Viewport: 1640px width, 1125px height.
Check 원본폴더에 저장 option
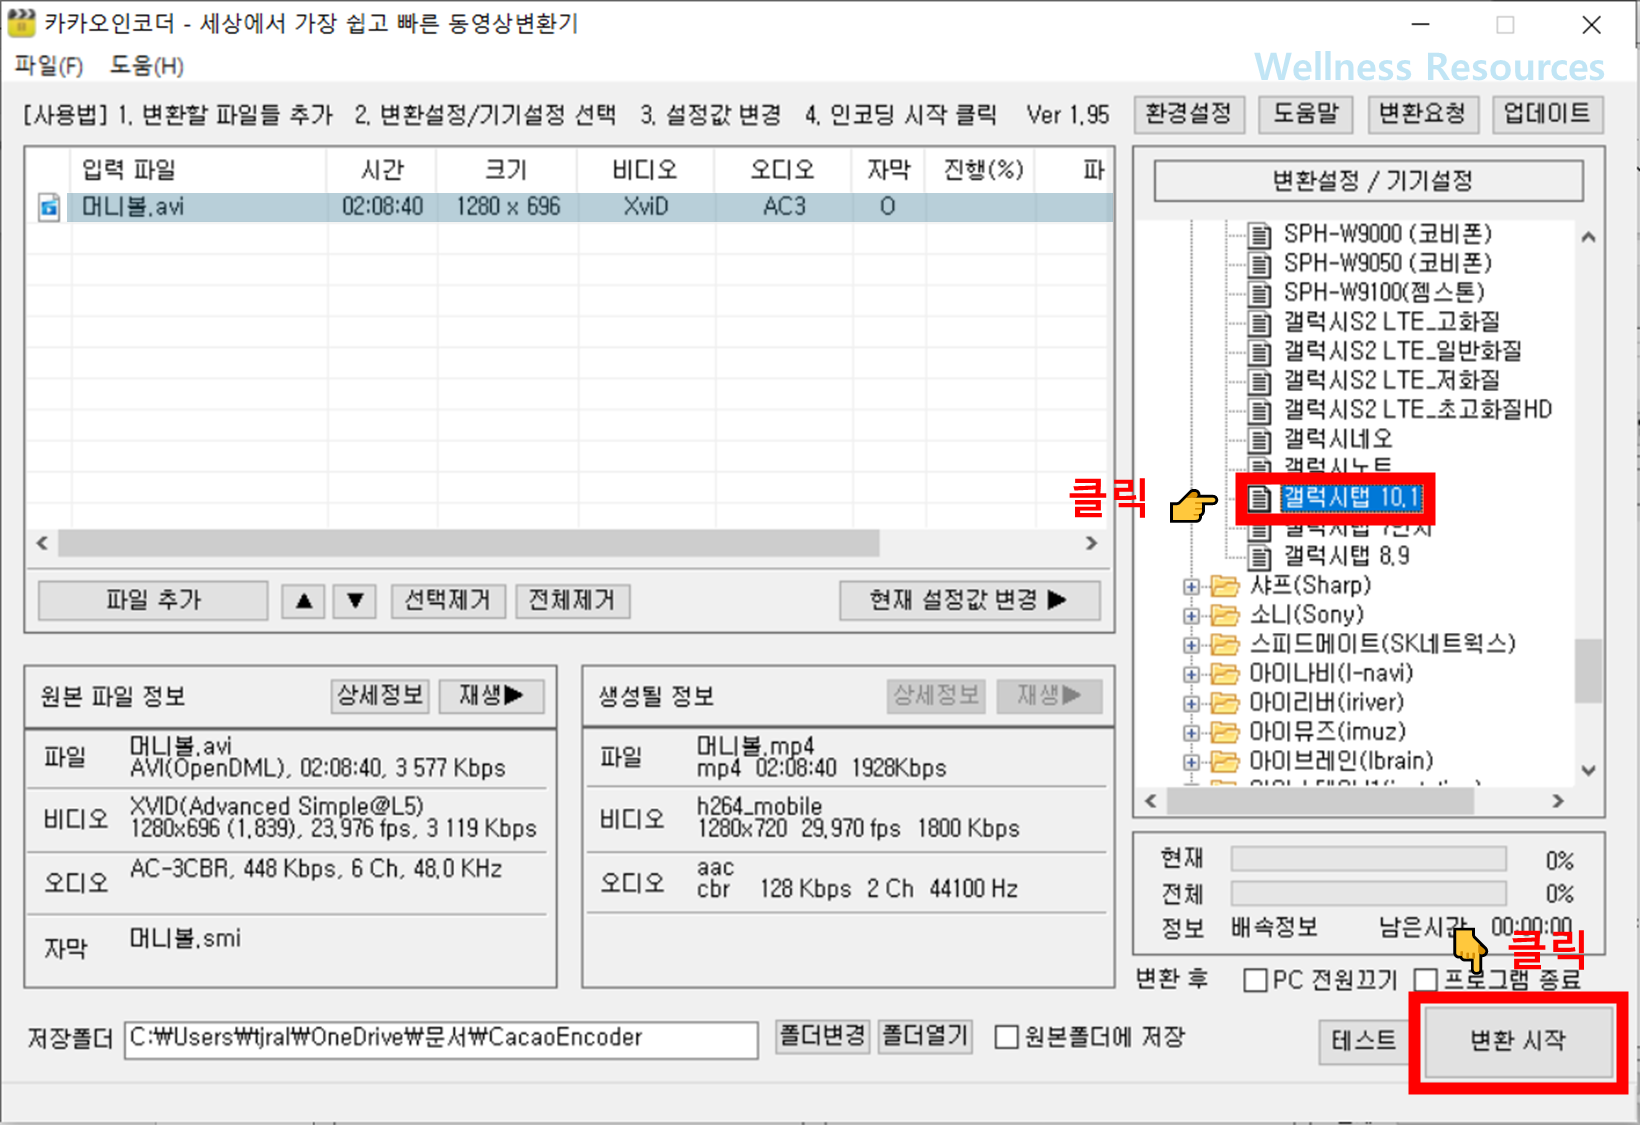[x=1007, y=1037]
